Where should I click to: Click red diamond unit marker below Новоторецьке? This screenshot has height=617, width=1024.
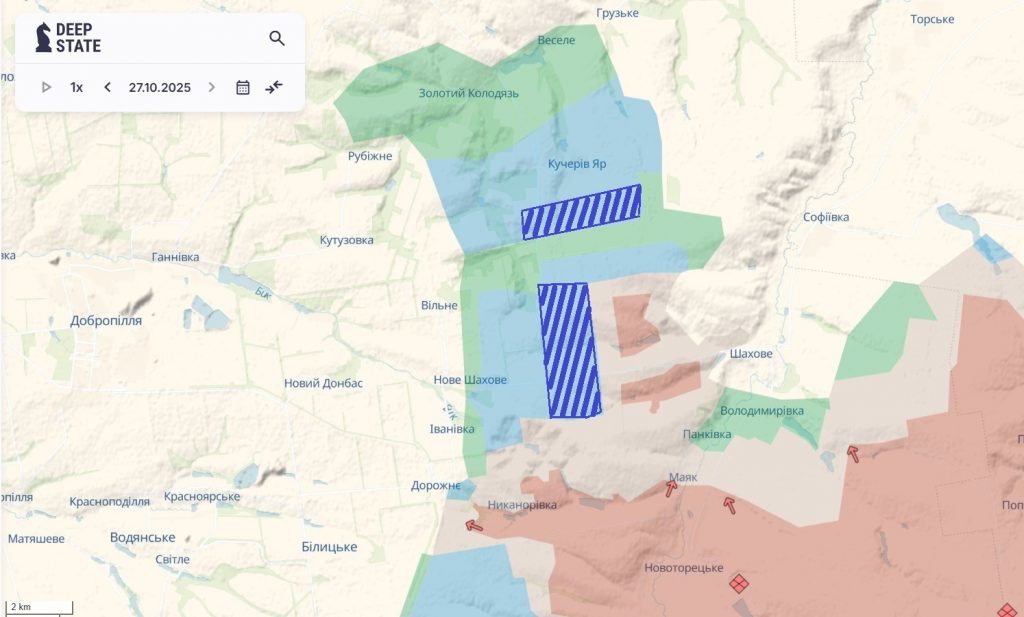click(x=739, y=583)
